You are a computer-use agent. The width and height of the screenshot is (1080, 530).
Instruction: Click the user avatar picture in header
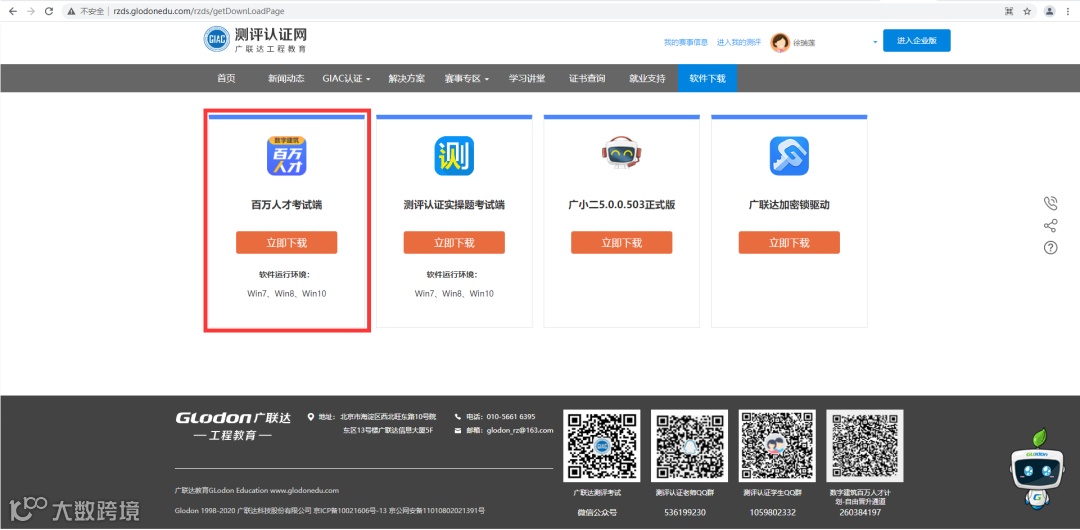coord(780,43)
